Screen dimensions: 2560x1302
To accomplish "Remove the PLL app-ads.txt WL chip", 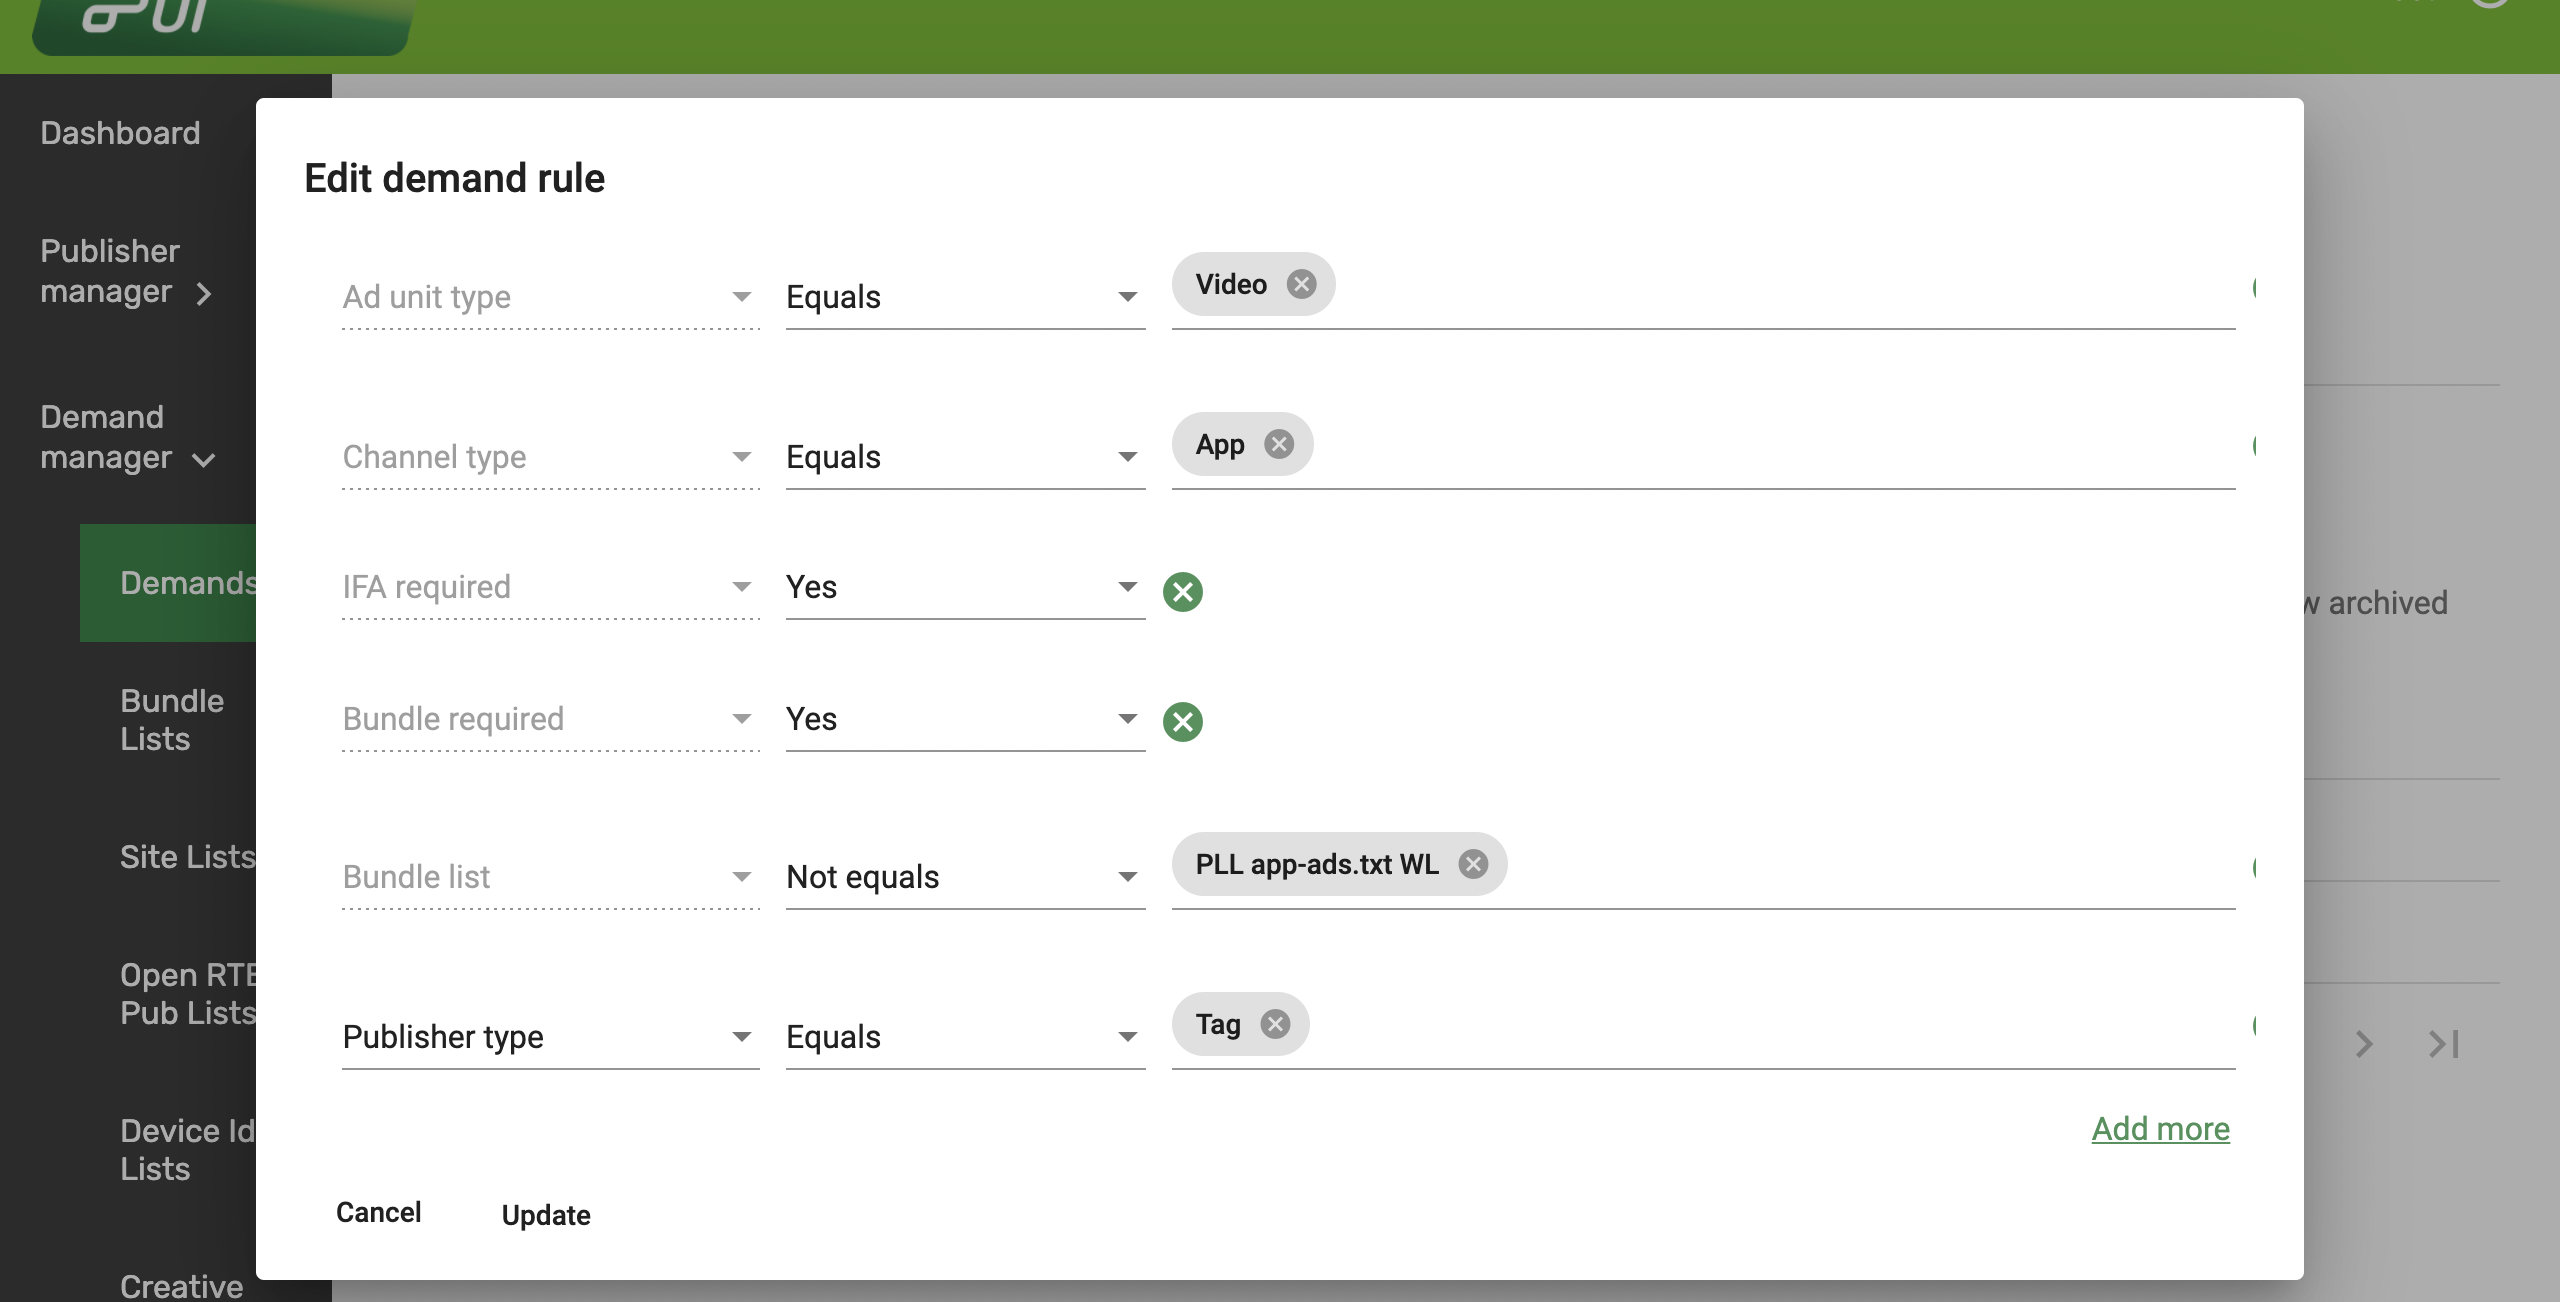I will coord(1473,865).
